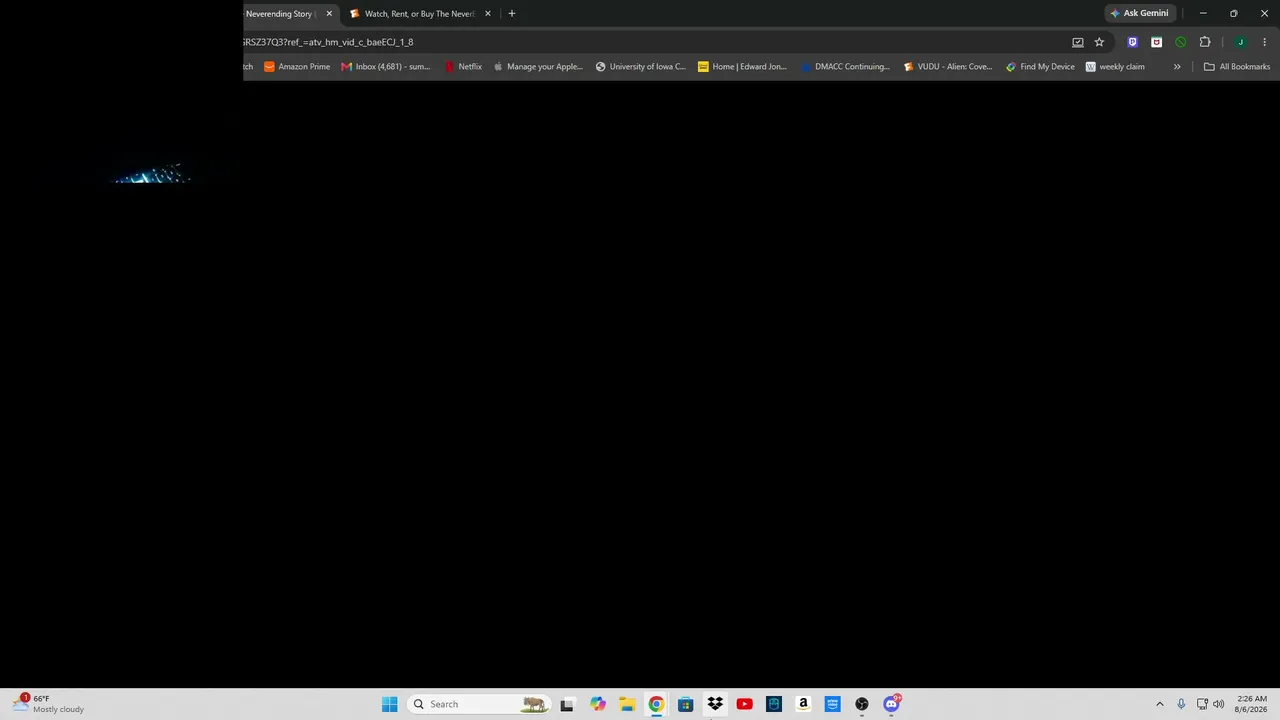
Task: Open Dropbox from the taskbar
Action: click(715, 704)
